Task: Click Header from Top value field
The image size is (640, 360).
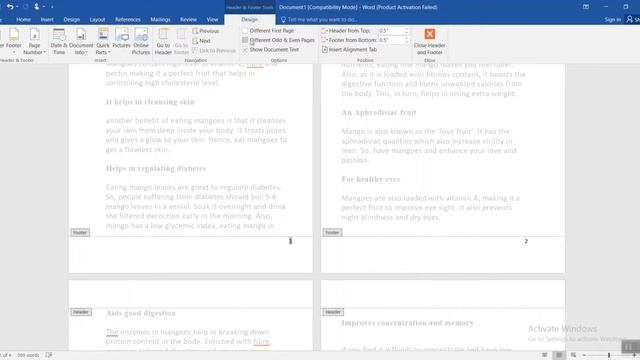Action: point(391,31)
